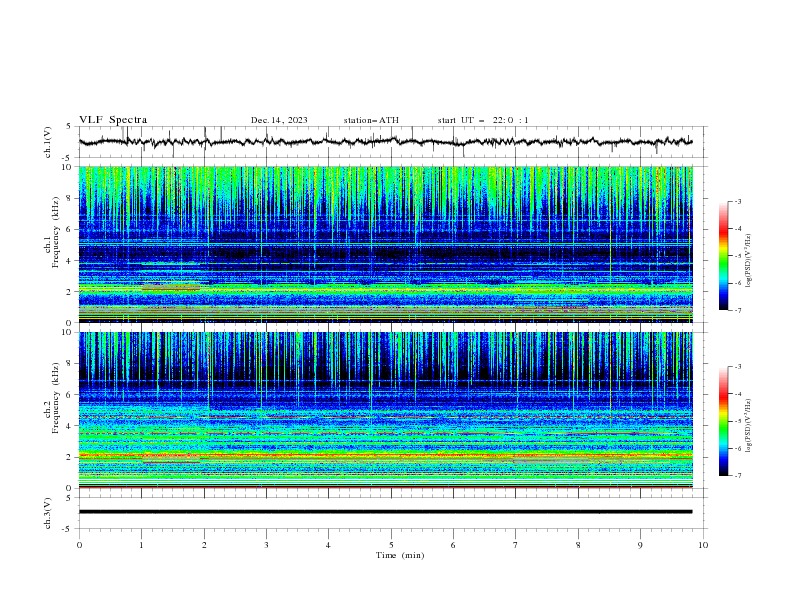Click the ch.1(V) waveform axis label
Viewport: 792px width, 612px height.
pyautogui.click(x=48, y=142)
